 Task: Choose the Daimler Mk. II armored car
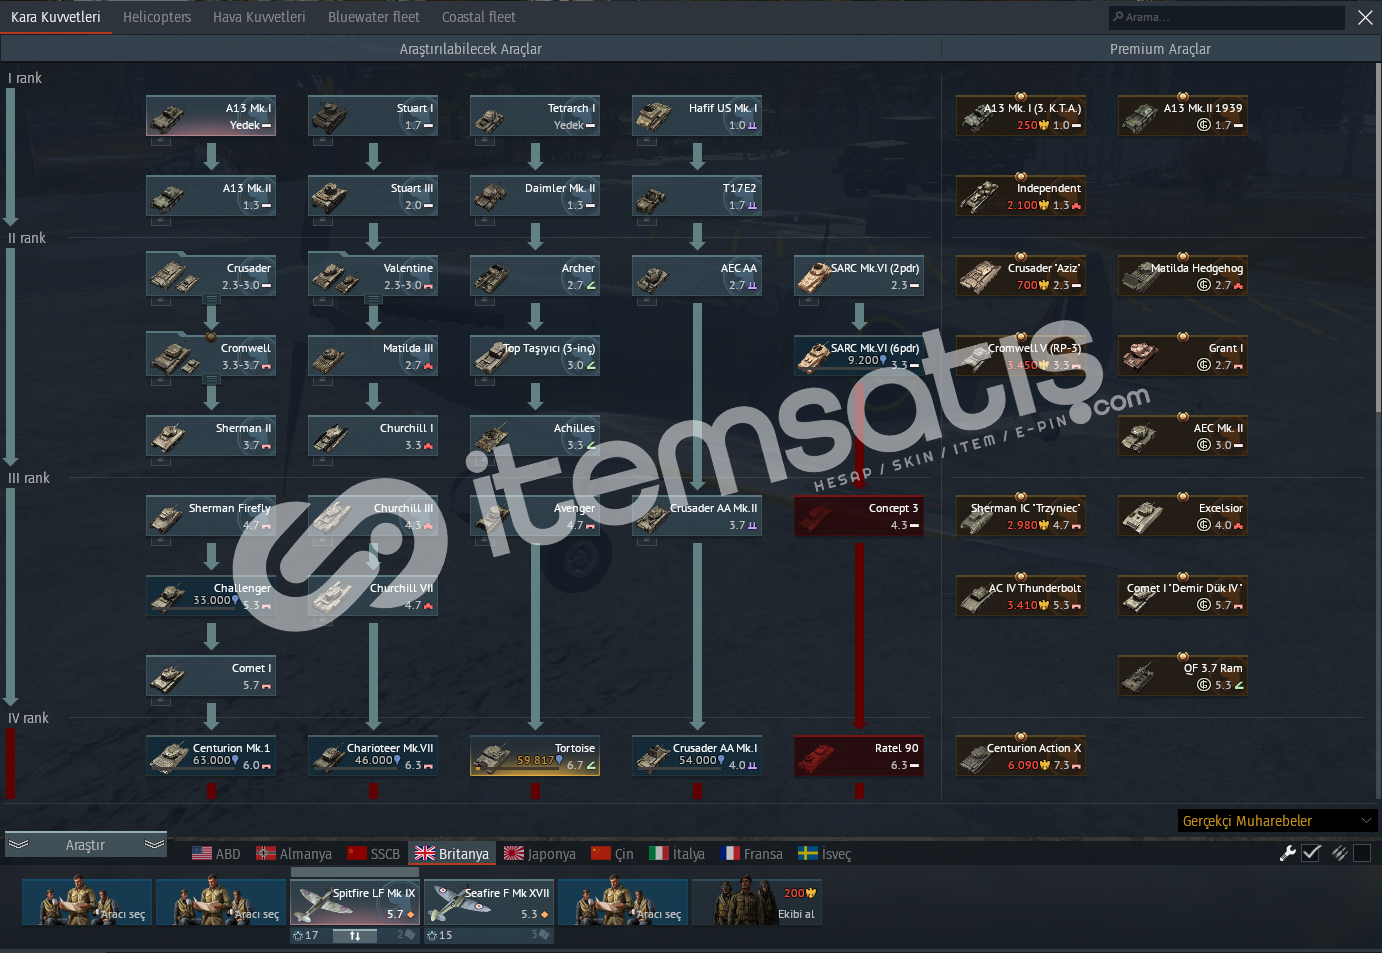pos(535,196)
